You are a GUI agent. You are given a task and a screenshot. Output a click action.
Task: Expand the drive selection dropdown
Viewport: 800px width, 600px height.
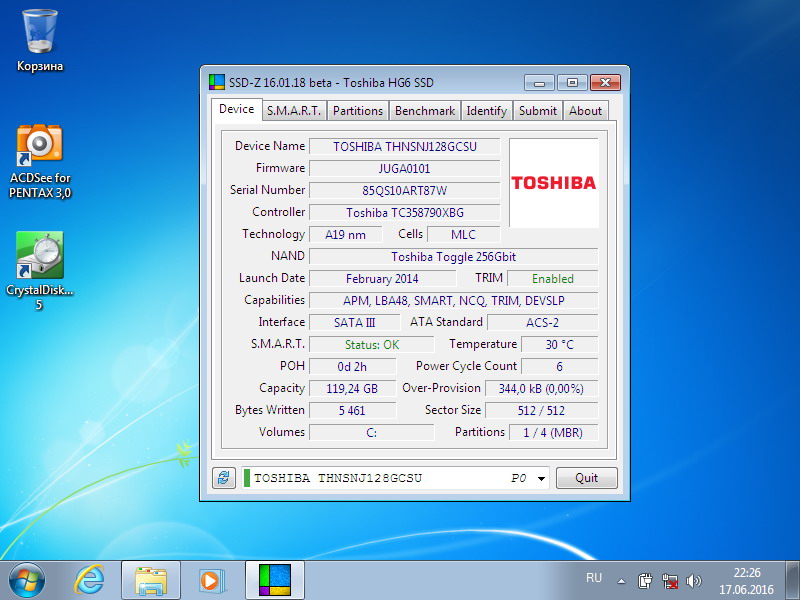[541, 479]
